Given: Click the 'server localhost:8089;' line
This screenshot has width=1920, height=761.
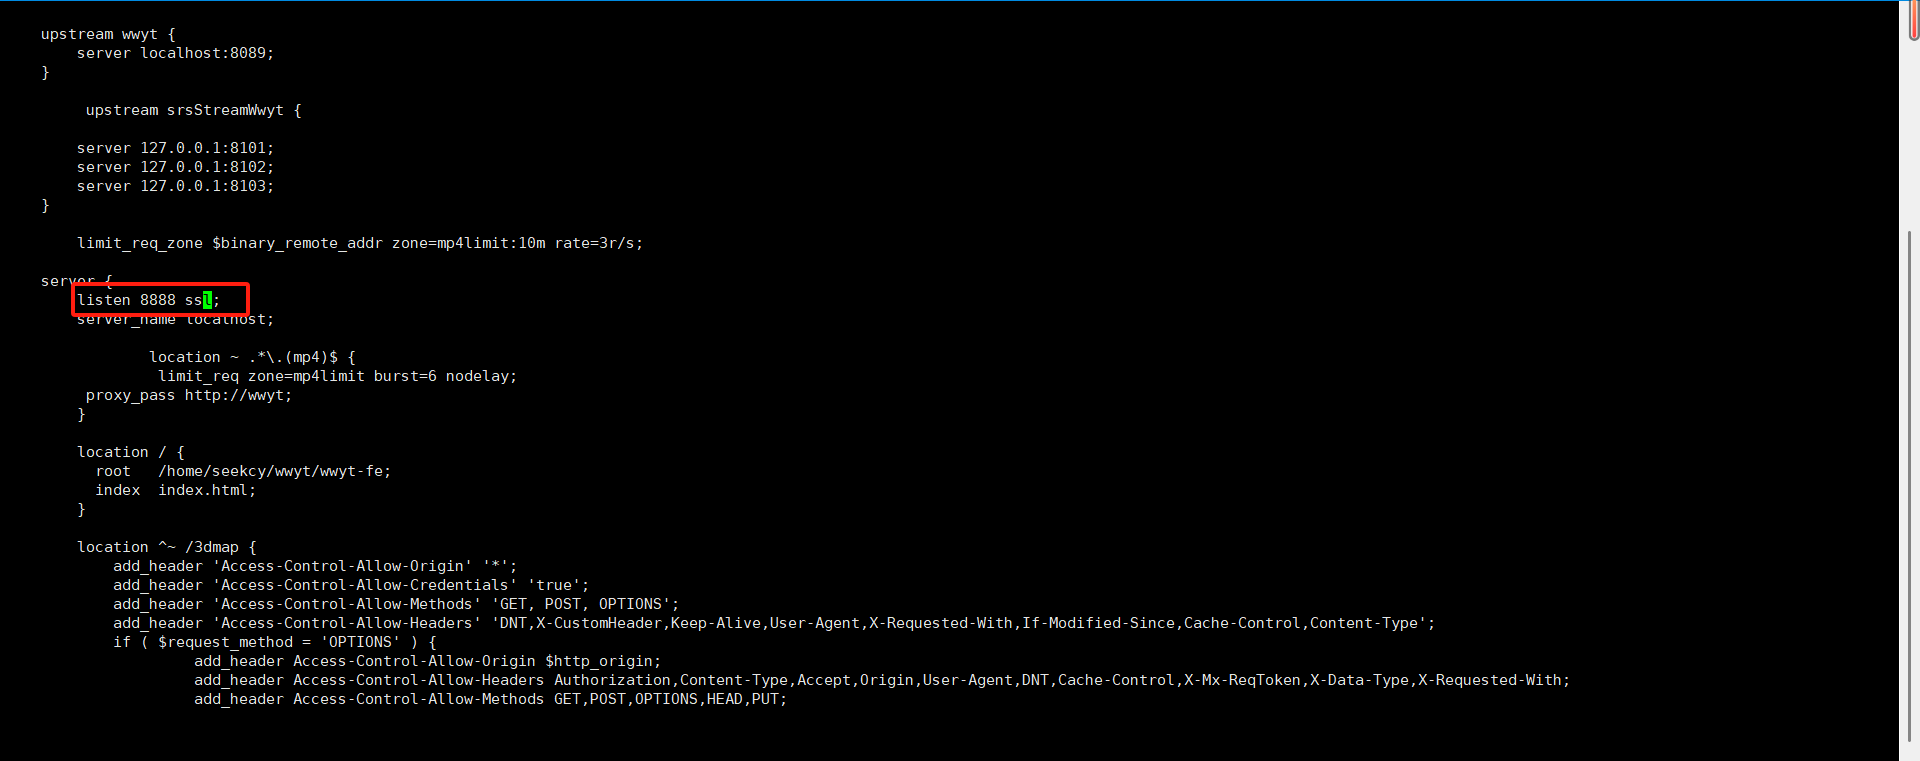Looking at the screenshot, I should coord(175,53).
